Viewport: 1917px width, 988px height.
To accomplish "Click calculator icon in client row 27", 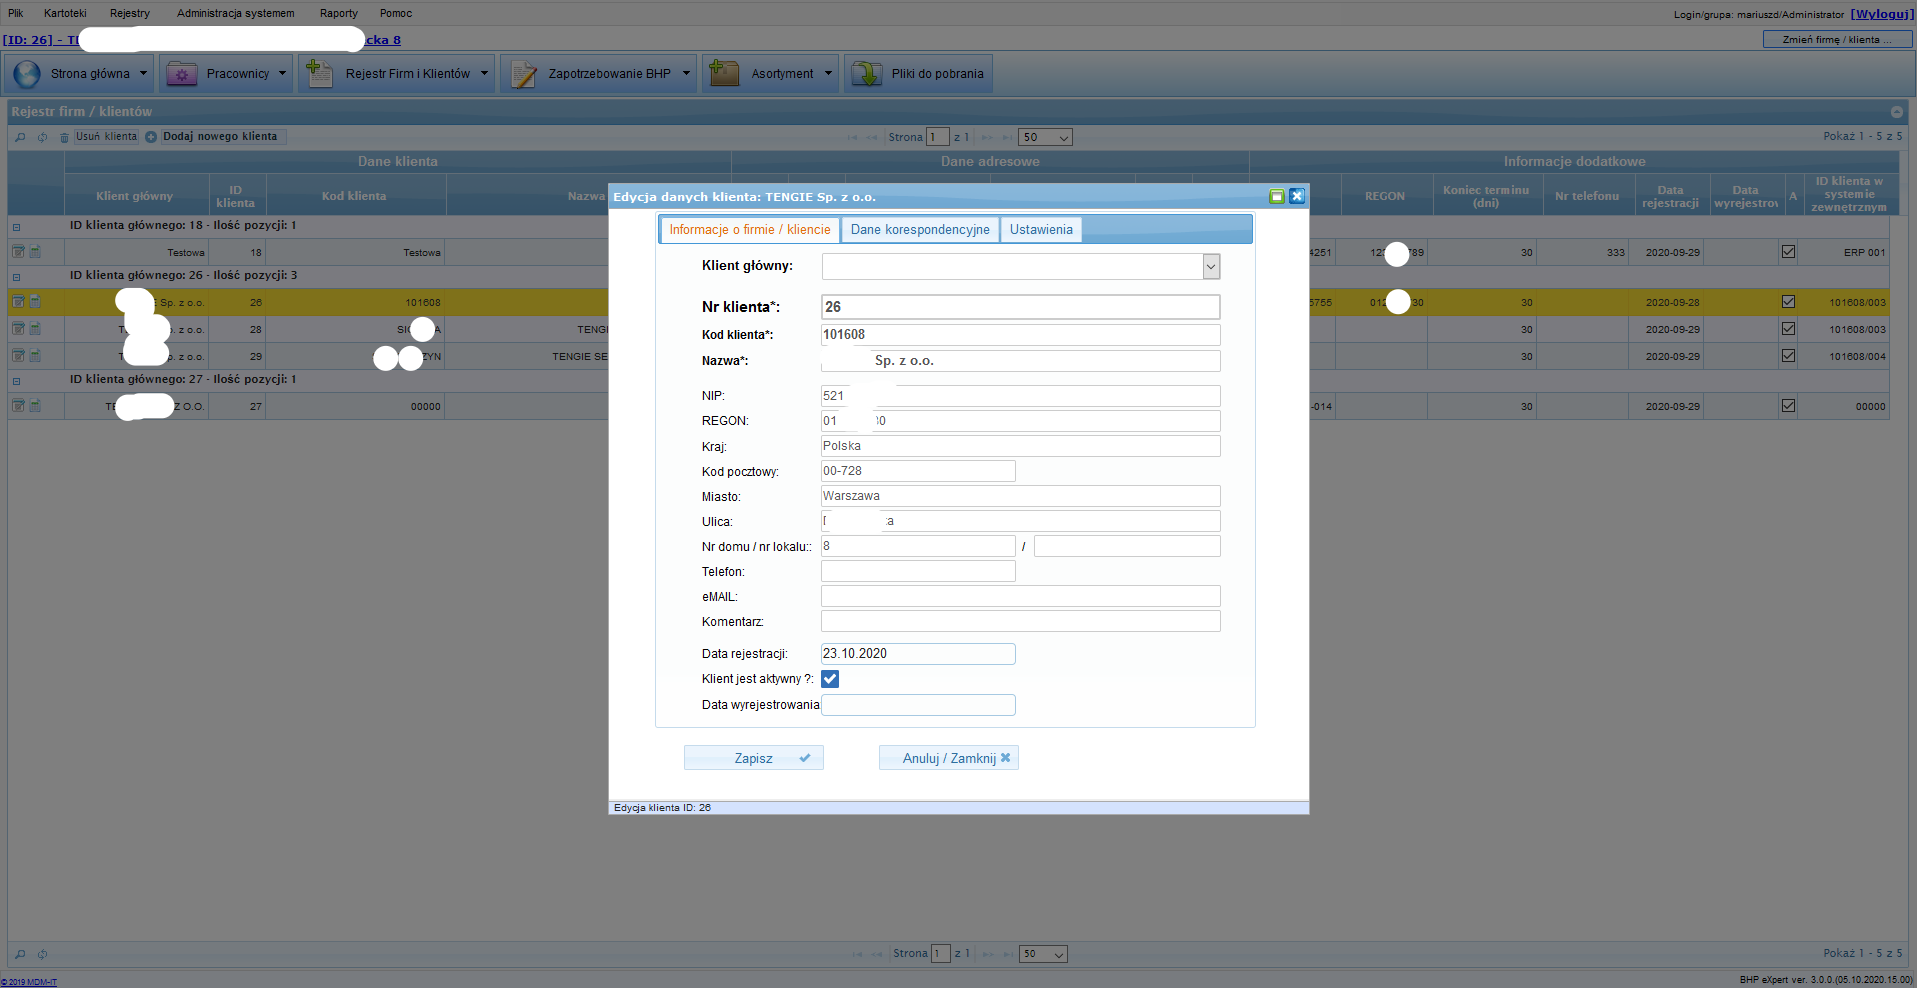I will pos(35,406).
